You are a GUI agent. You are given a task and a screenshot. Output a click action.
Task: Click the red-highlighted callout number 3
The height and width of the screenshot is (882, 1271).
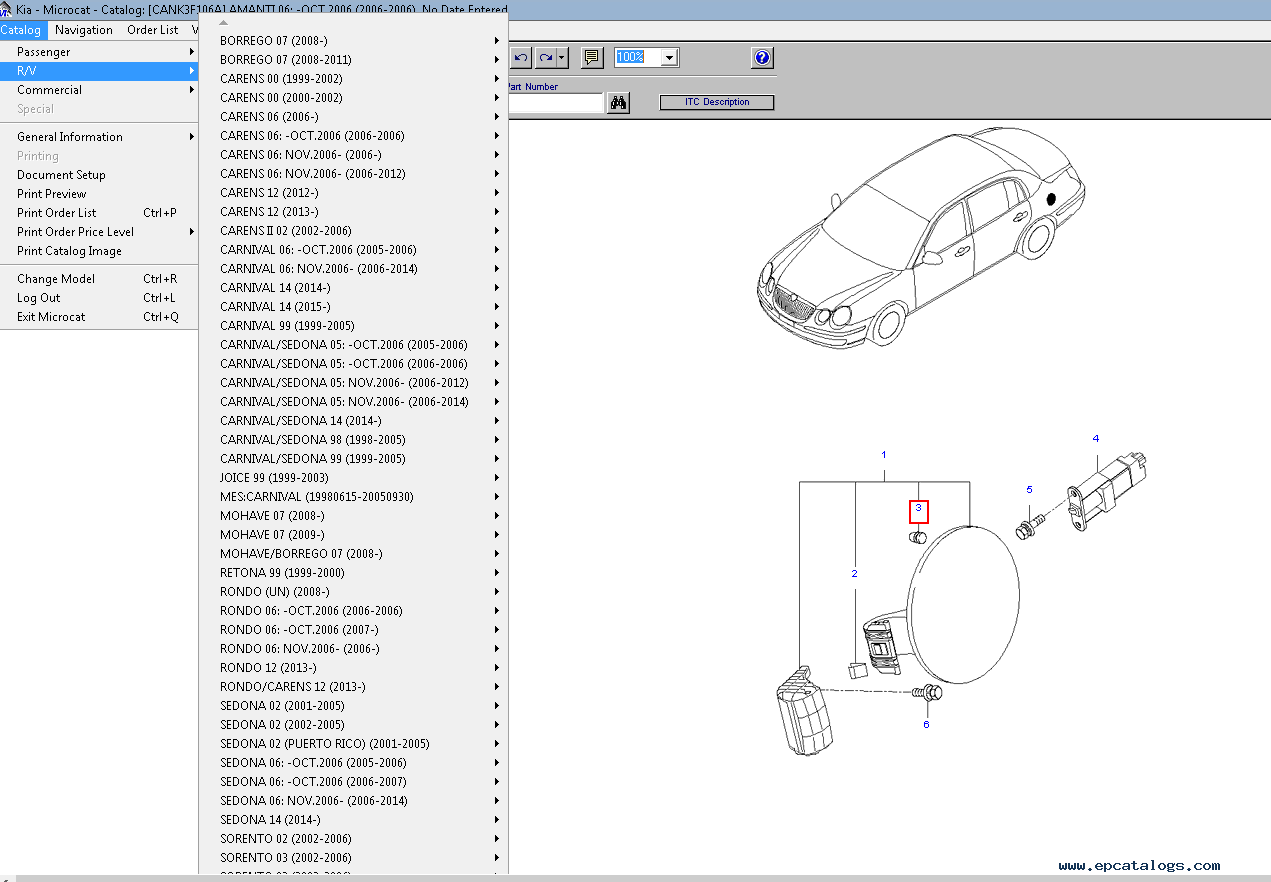click(x=919, y=510)
